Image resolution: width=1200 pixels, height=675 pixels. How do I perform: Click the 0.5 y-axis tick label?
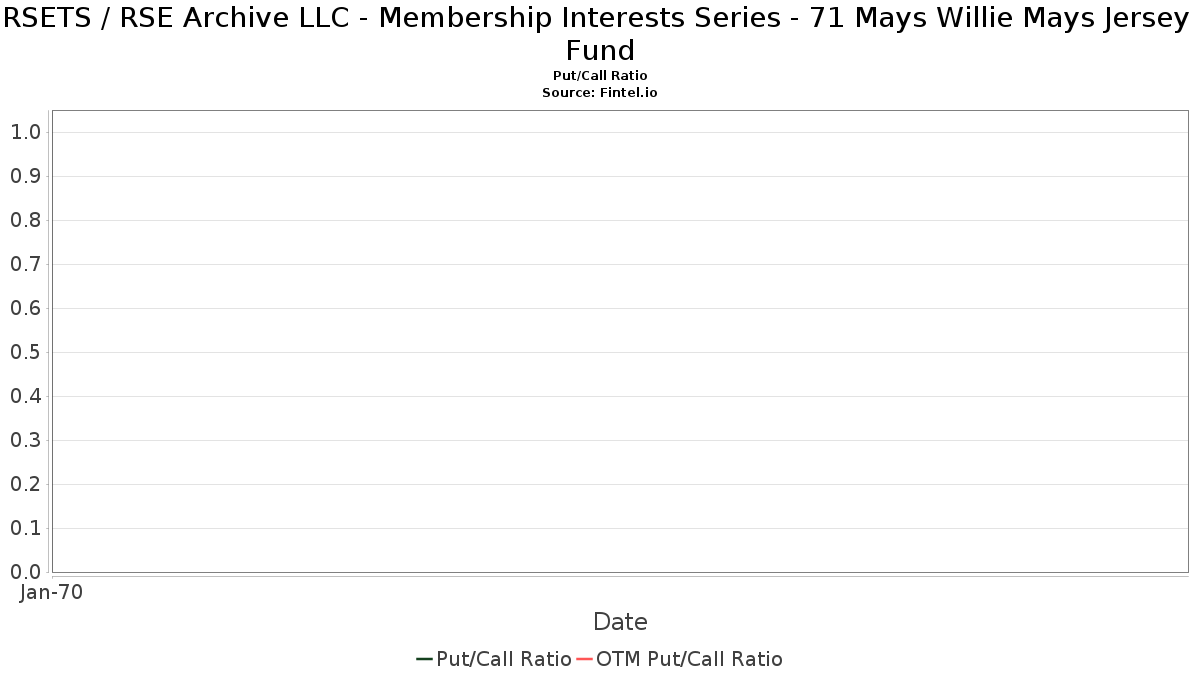point(26,352)
